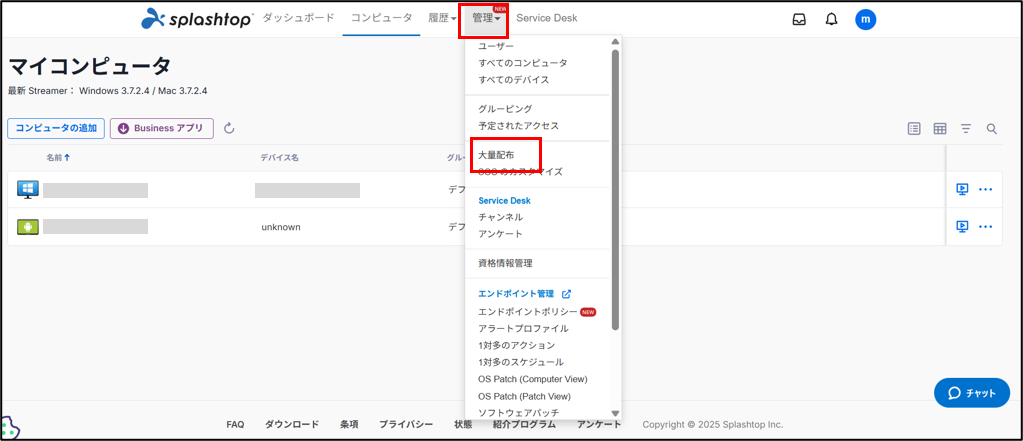Open the cookie settings icon

click(x=10, y=429)
